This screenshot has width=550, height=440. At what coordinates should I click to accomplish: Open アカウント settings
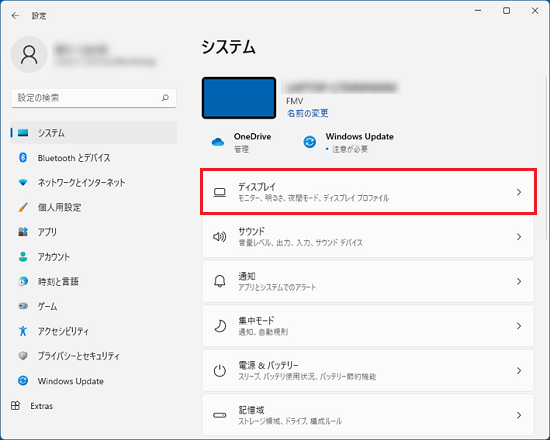click(x=94, y=257)
